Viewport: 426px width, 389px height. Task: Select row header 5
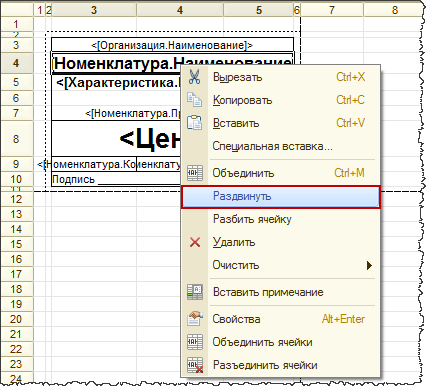click(17, 82)
